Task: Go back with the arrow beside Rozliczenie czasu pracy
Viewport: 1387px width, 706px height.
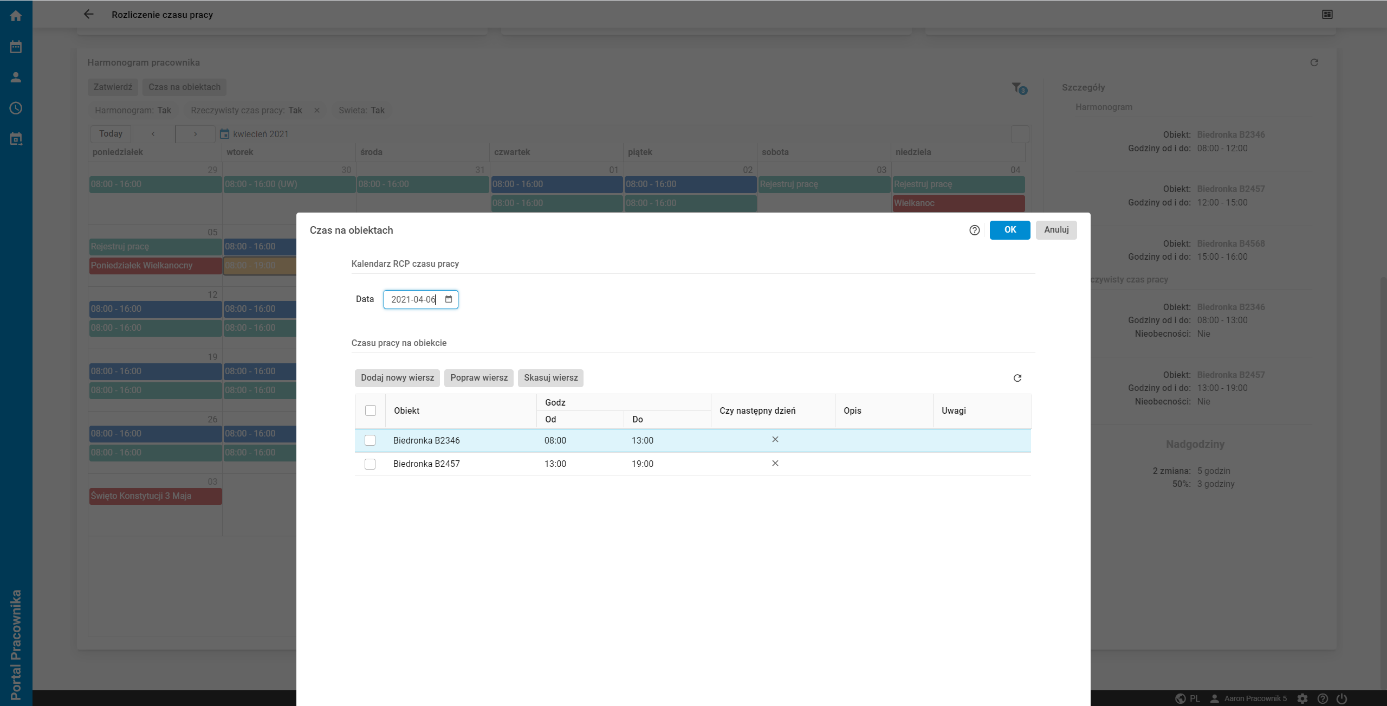Action: point(89,15)
